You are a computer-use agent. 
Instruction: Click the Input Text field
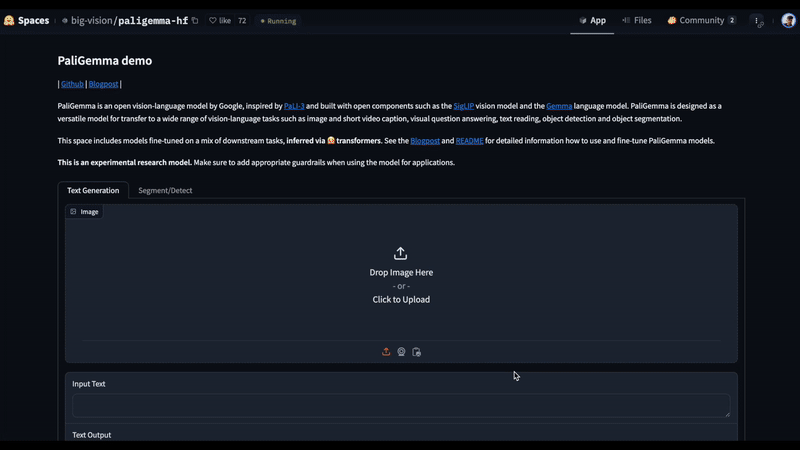pyautogui.click(x=401, y=406)
